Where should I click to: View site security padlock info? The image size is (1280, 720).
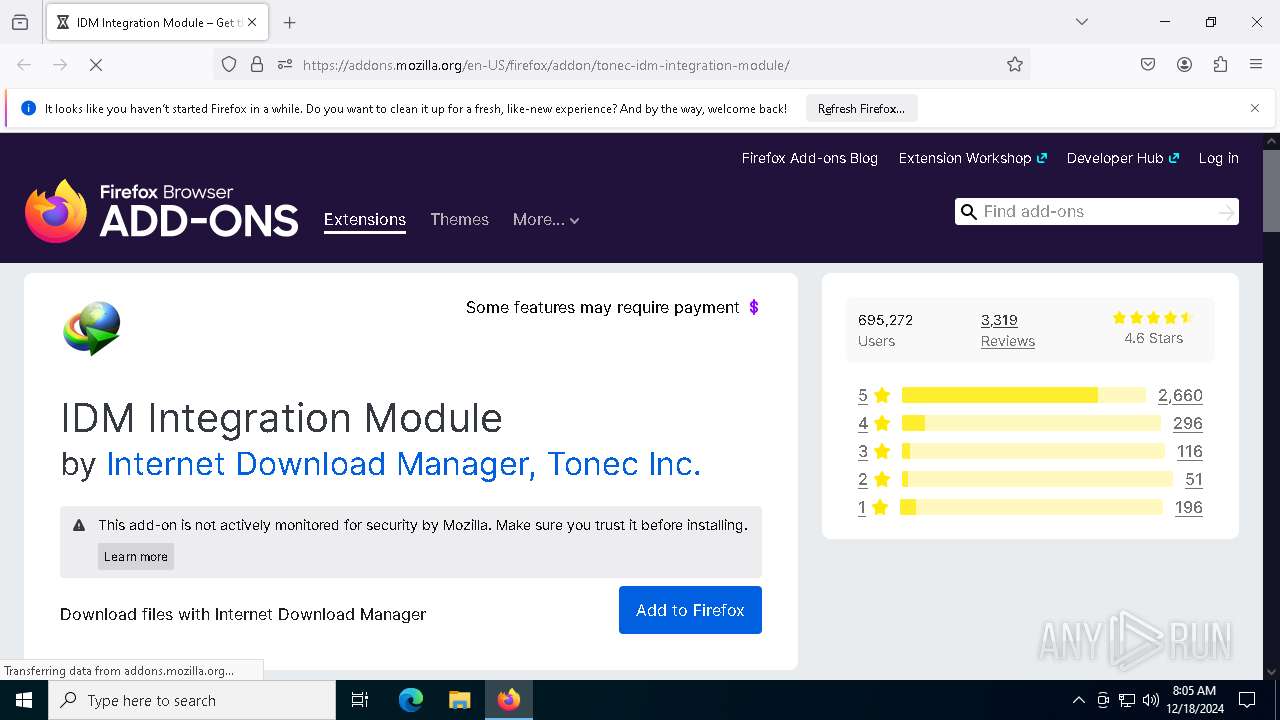click(x=257, y=65)
